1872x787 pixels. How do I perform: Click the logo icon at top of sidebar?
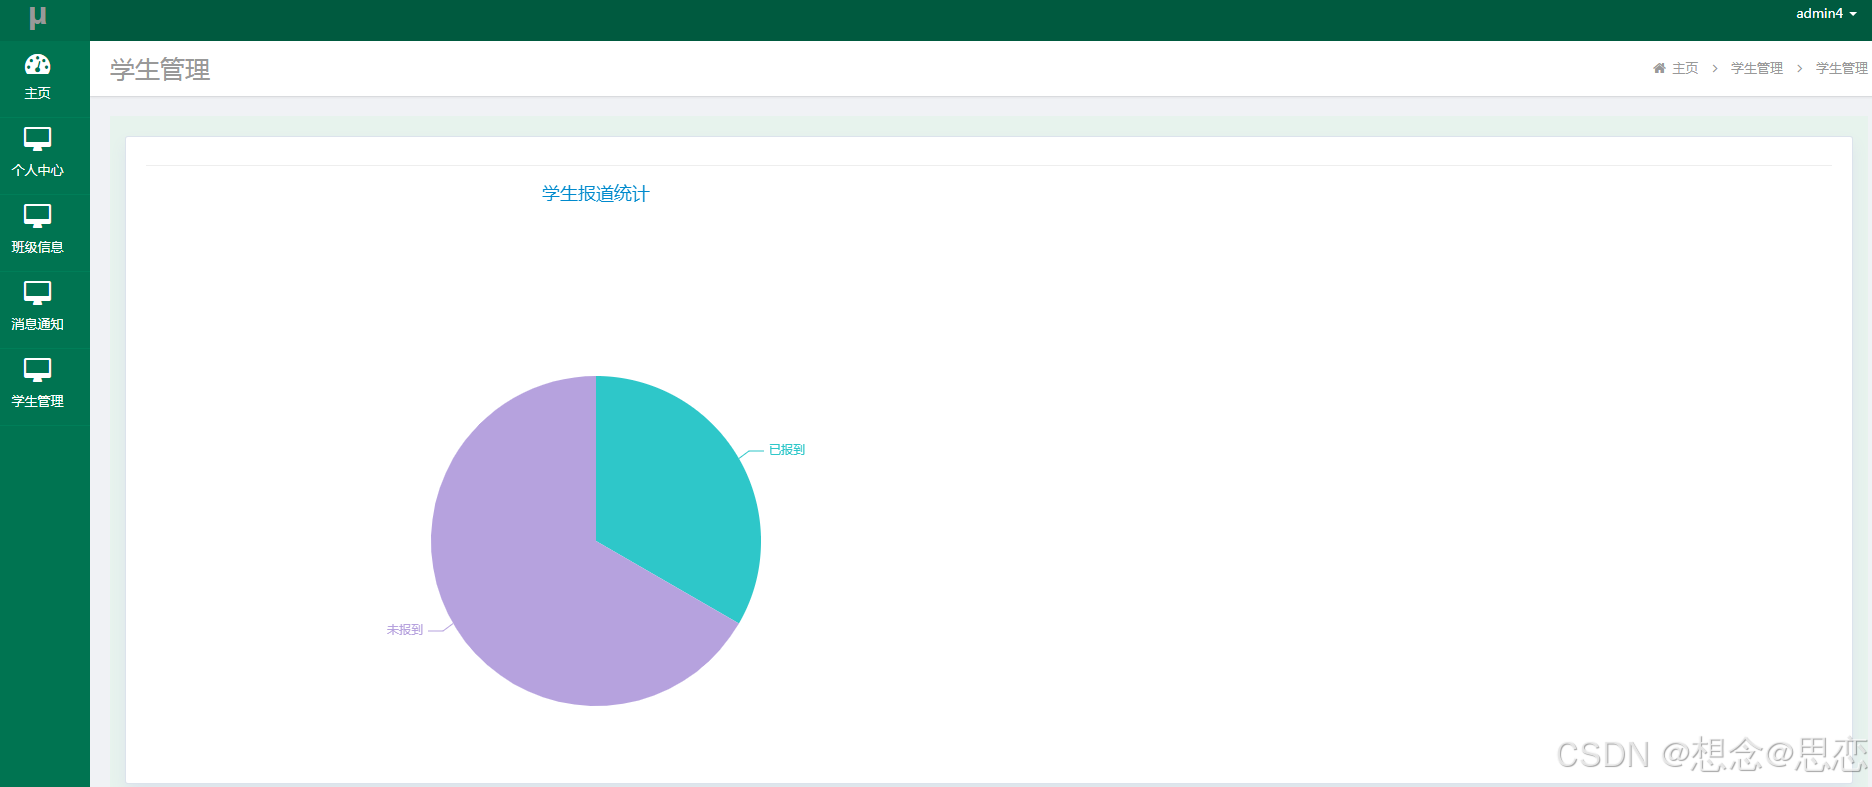[38, 17]
